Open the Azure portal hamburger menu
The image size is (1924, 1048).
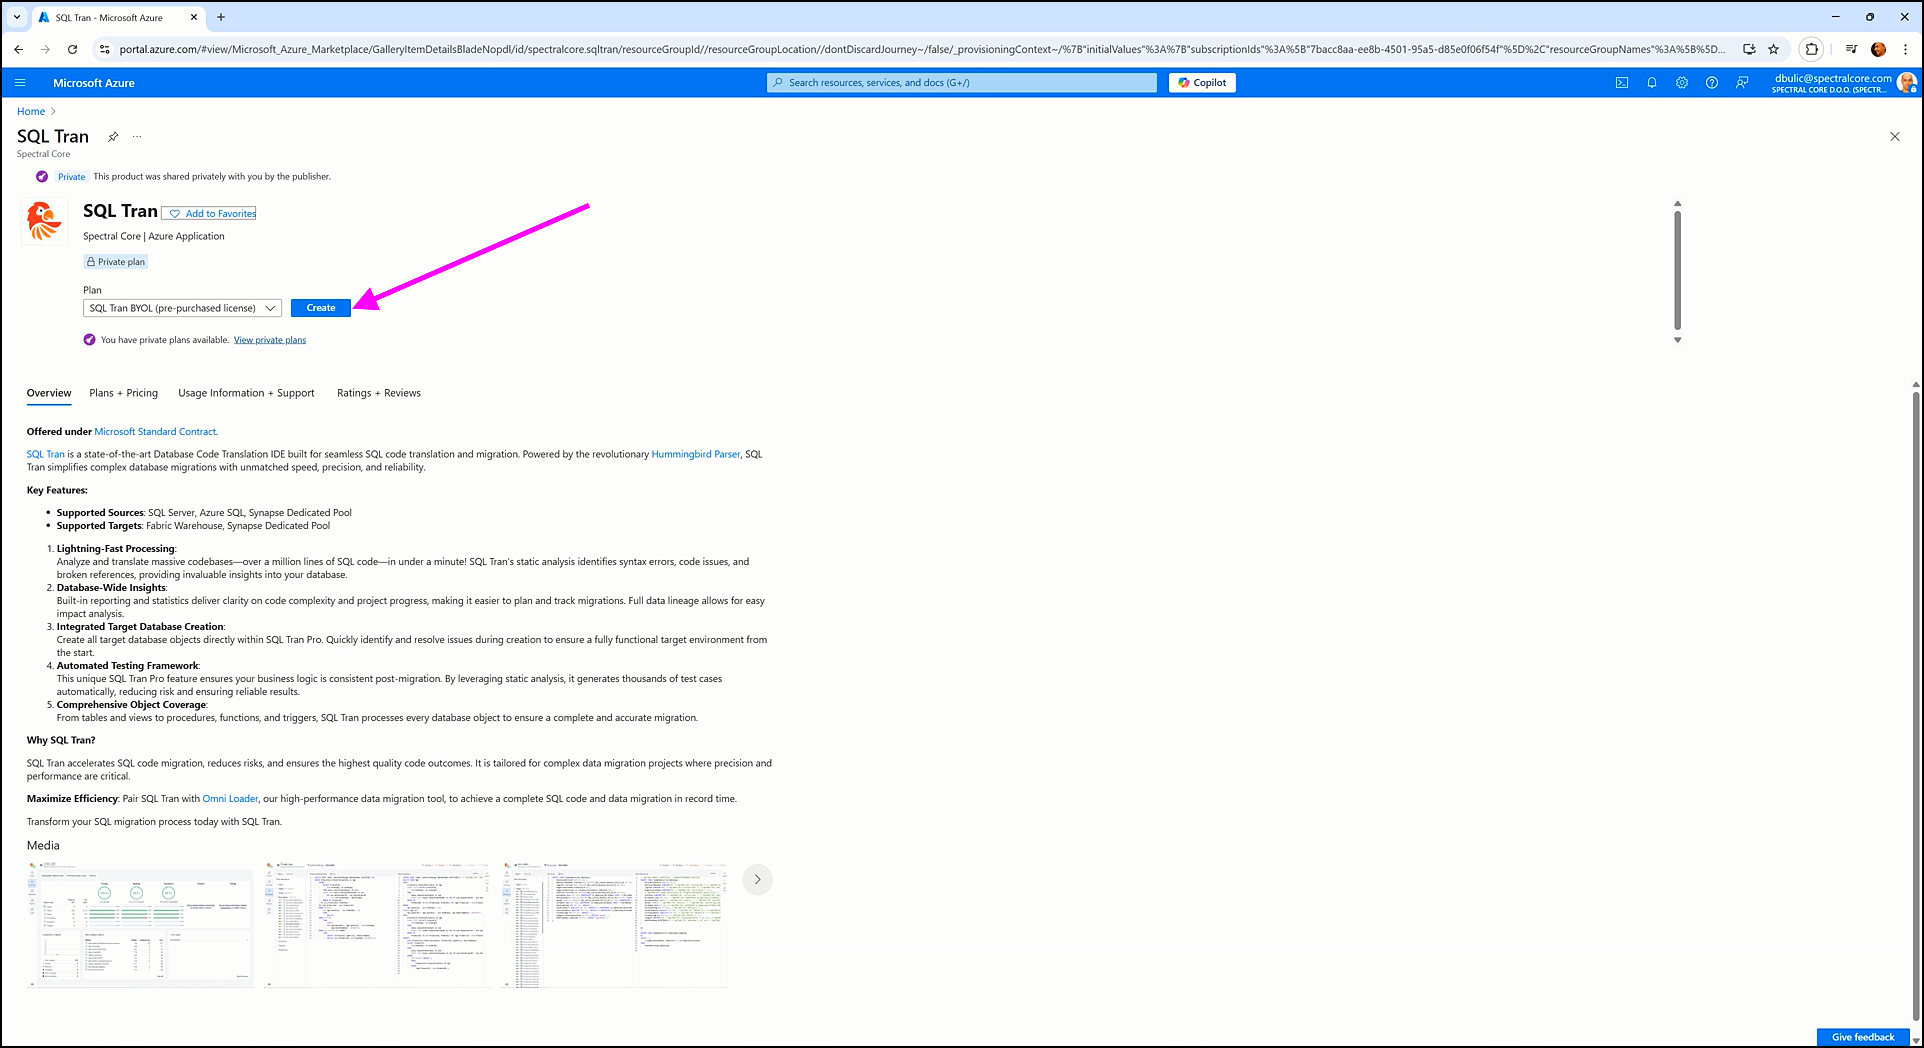point(20,83)
